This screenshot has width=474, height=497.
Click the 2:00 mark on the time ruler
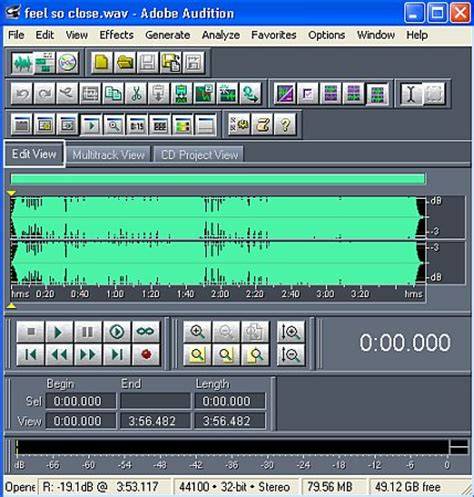(x=220, y=294)
